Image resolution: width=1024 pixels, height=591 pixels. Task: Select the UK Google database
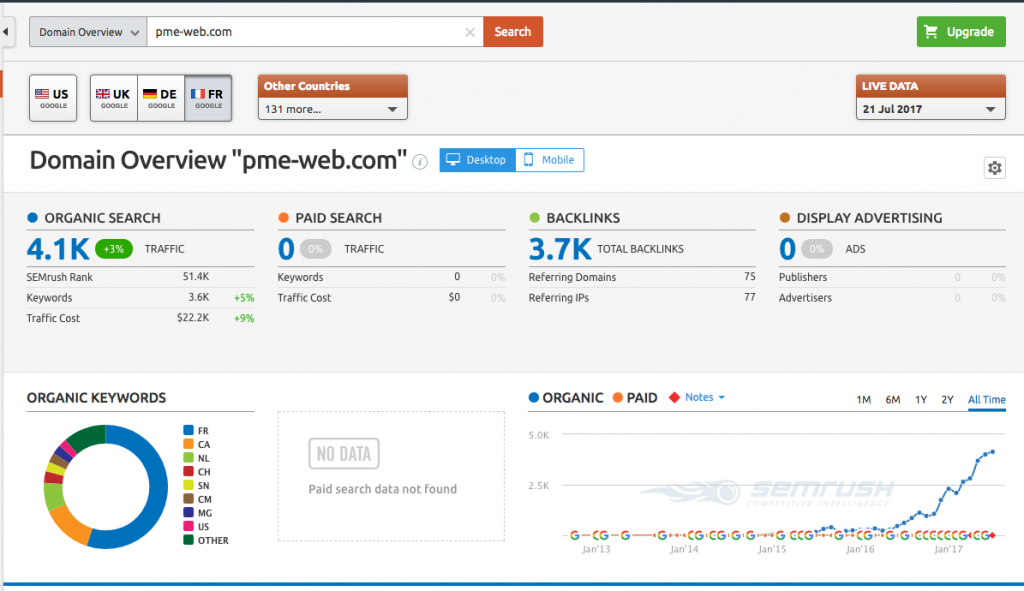(x=114, y=98)
